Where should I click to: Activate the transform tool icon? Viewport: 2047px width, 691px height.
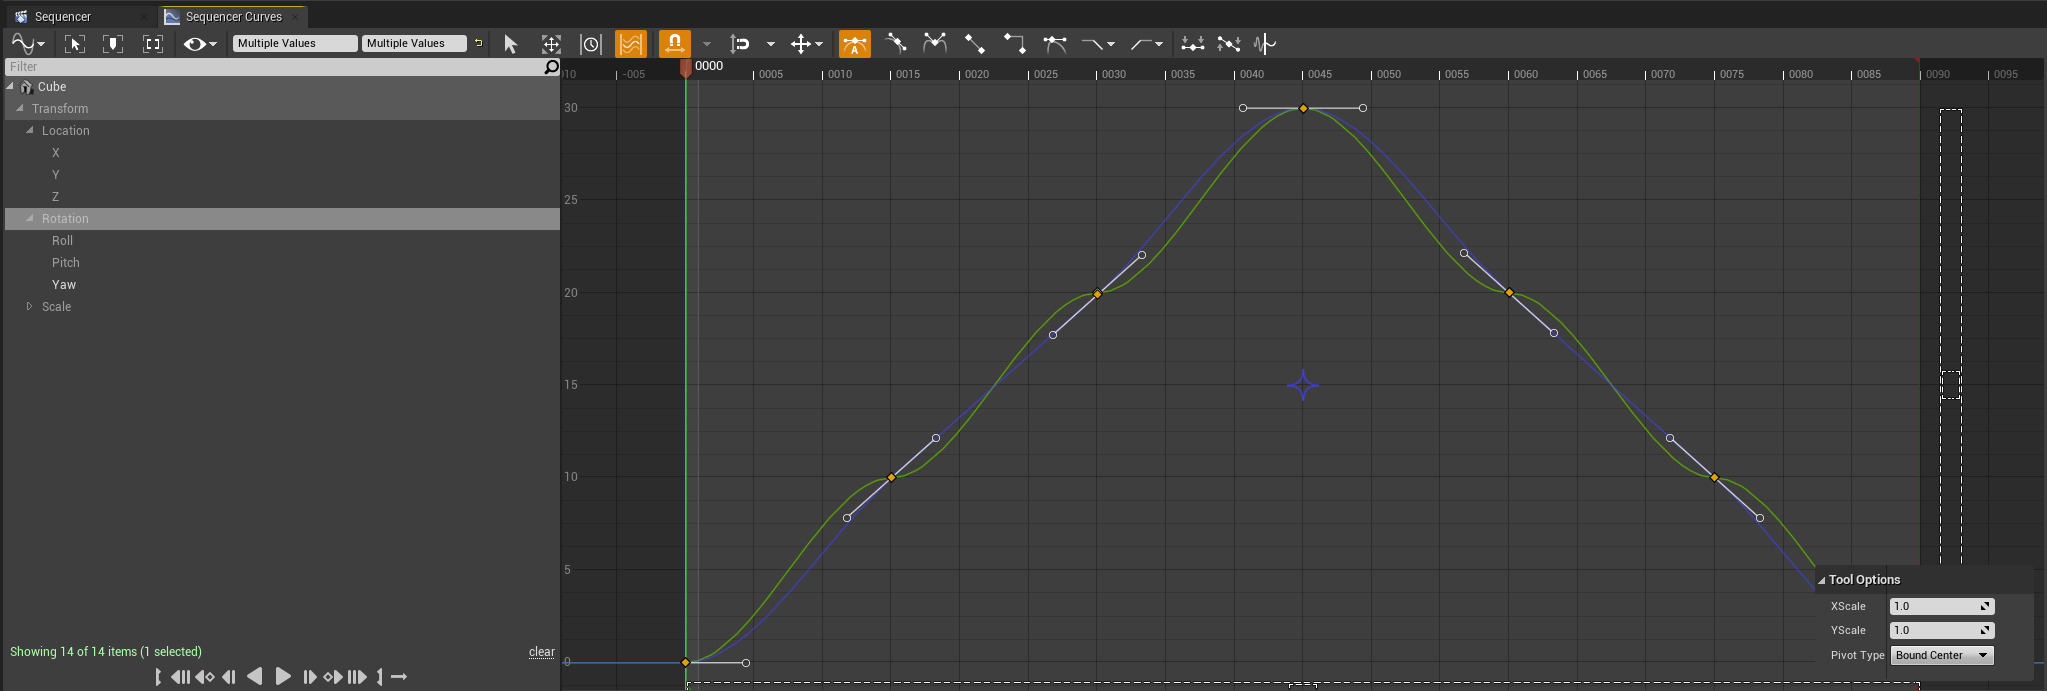551,44
